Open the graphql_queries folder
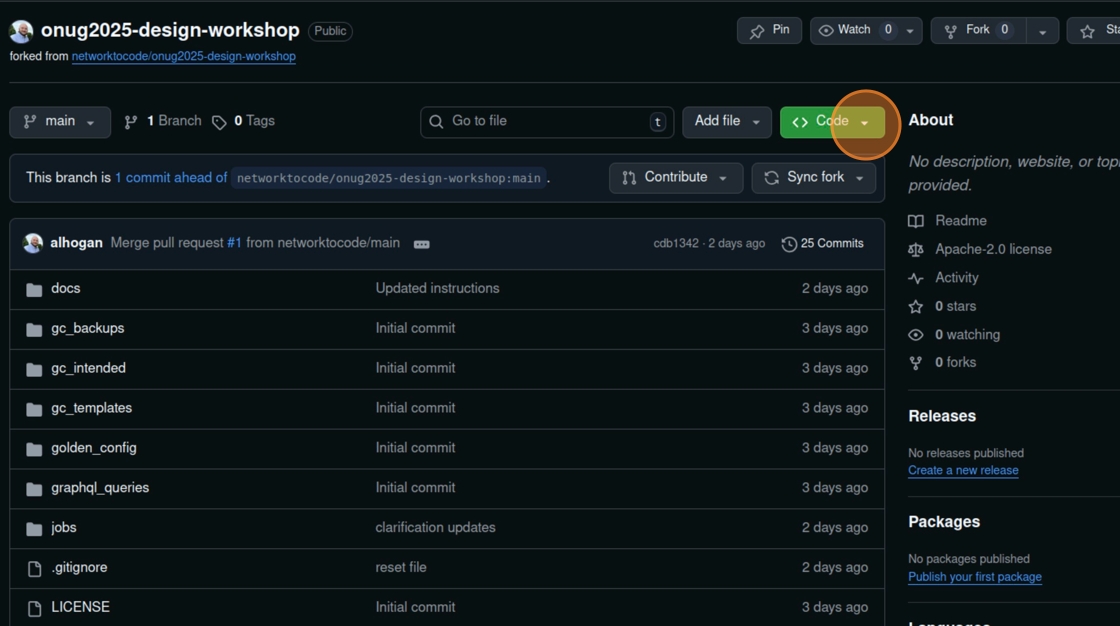The image size is (1120, 626). [100, 488]
